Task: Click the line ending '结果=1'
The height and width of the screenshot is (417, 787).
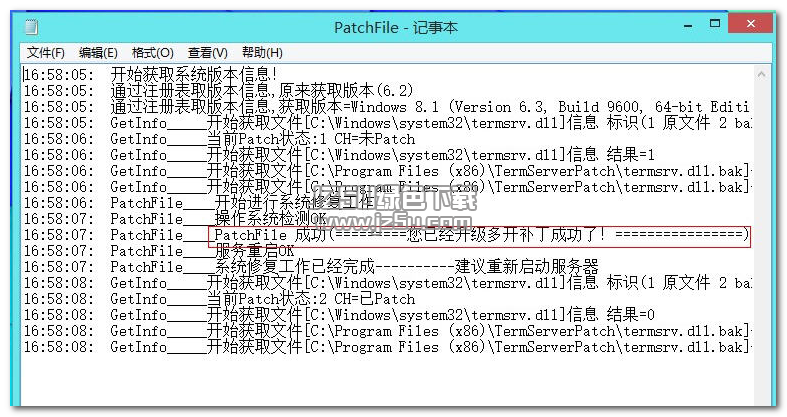Action: point(339,155)
